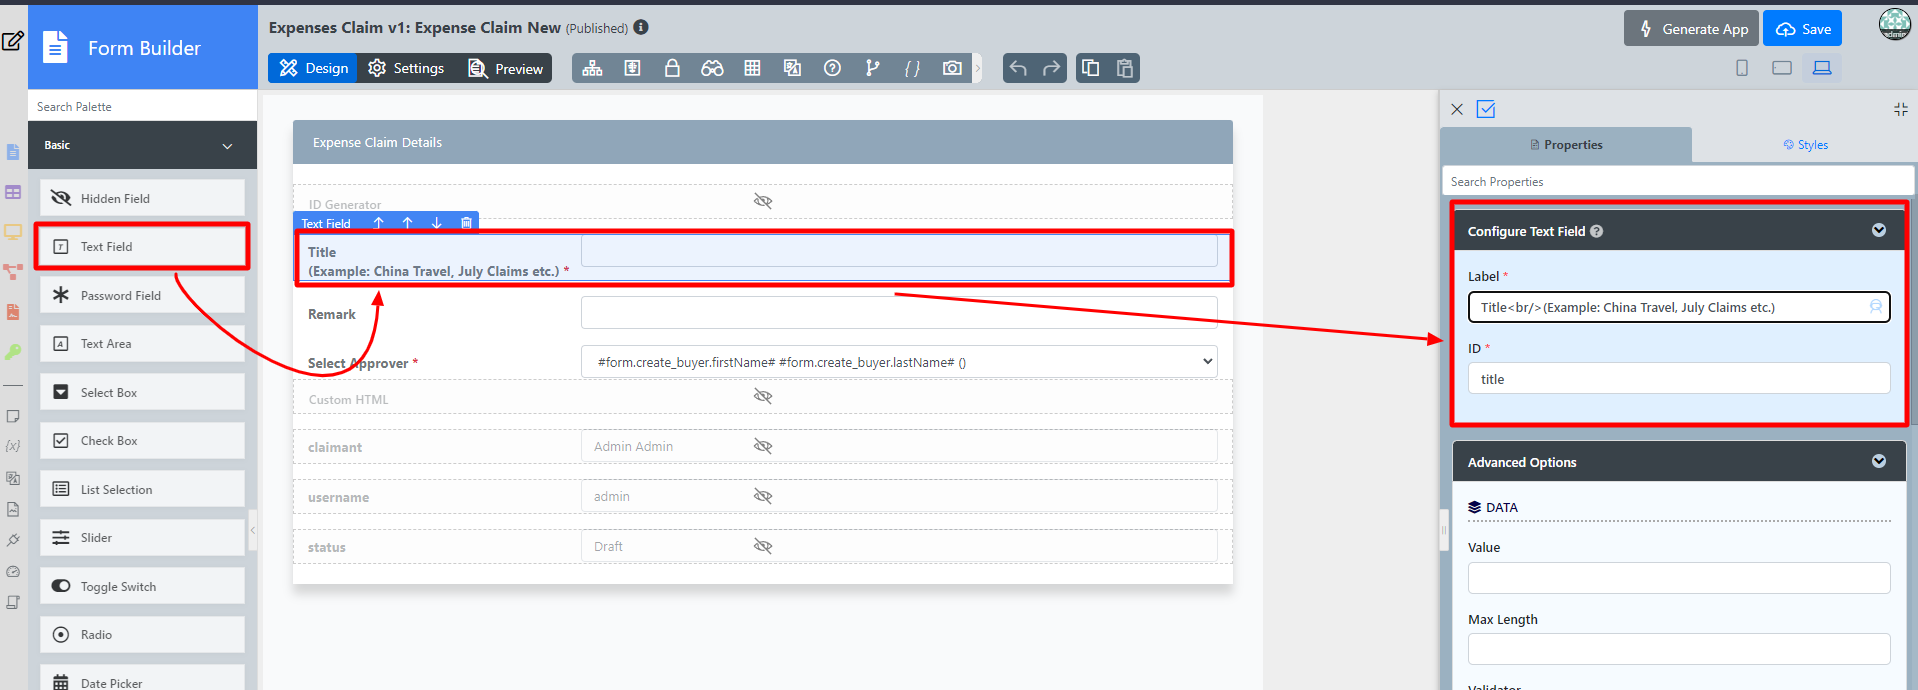Delete the selected Text Field with trash icon
1918x690 pixels.
pos(466,223)
